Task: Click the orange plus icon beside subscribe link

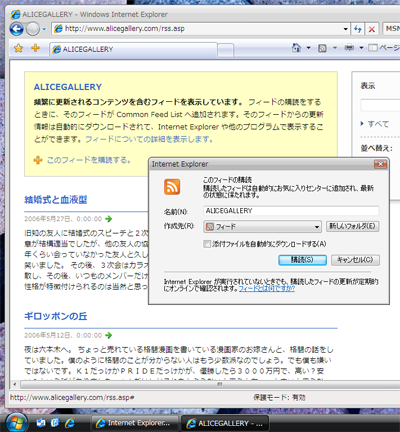Action: [38, 160]
